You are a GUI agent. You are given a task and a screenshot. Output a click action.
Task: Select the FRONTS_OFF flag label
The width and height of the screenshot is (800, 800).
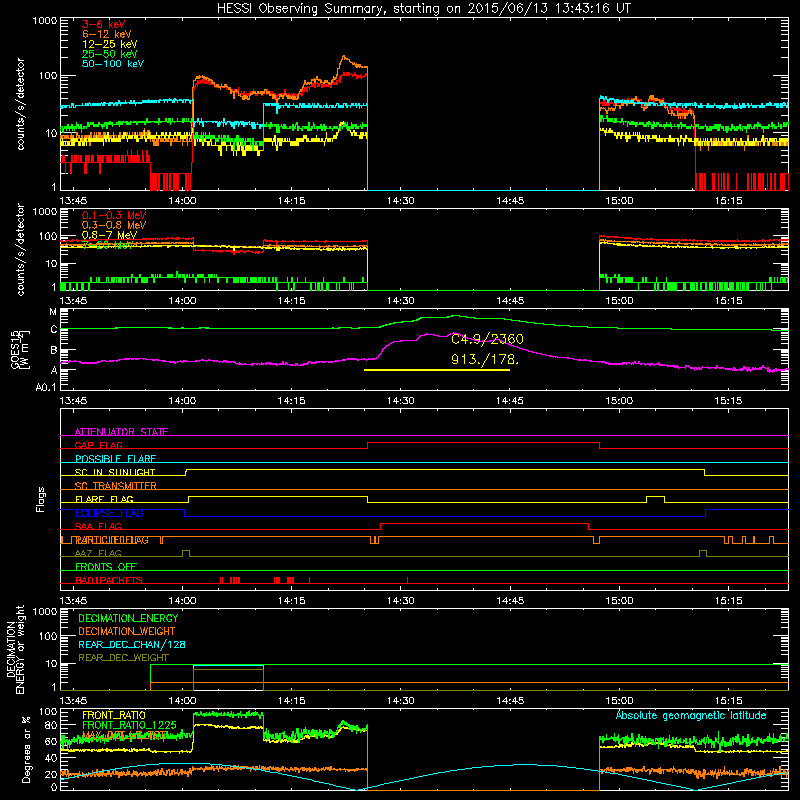106,567
